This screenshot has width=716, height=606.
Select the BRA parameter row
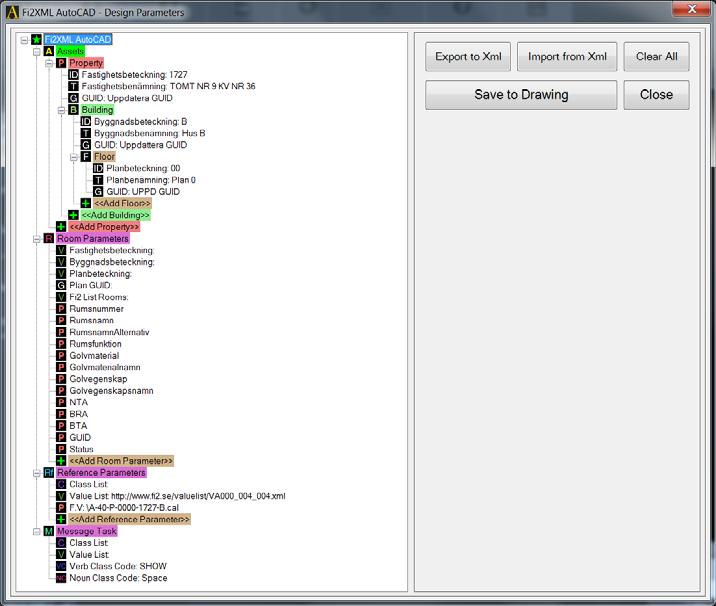pos(79,414)
